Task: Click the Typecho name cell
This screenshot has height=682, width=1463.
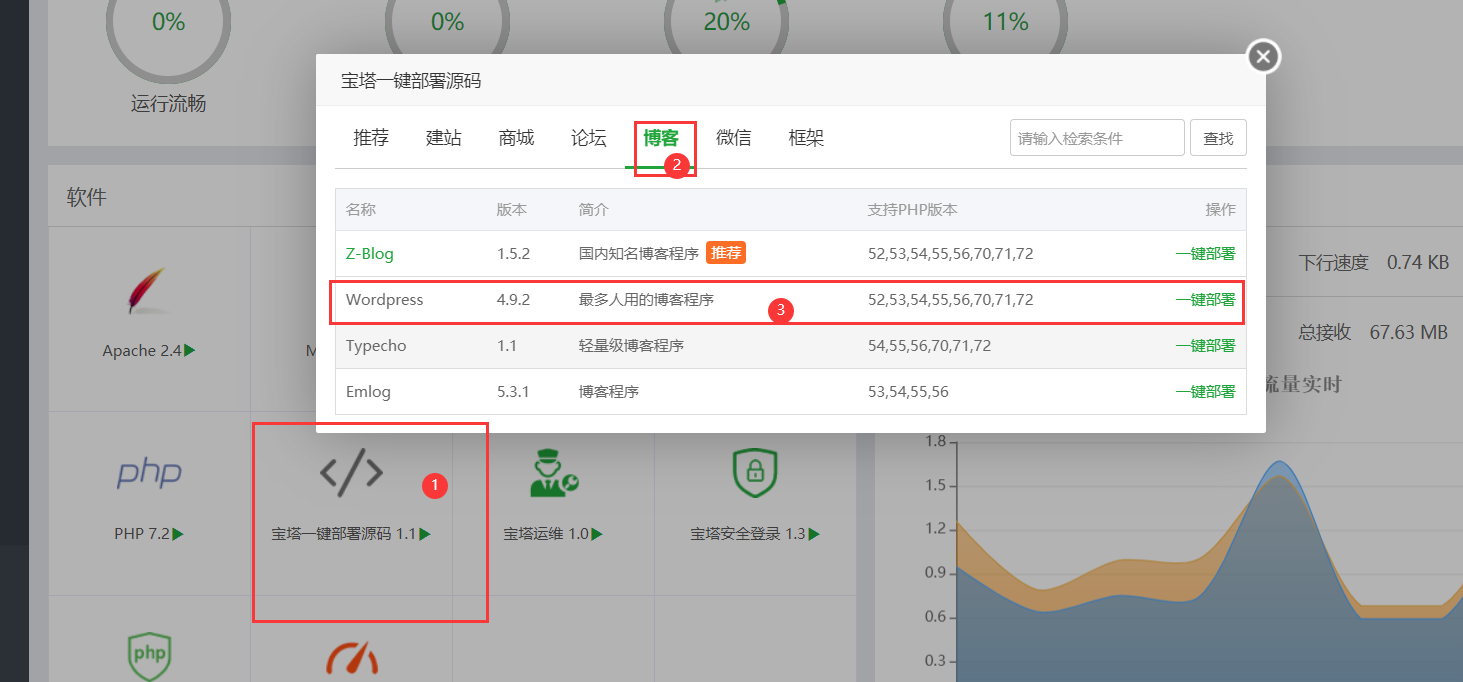Action: [377, 346]
